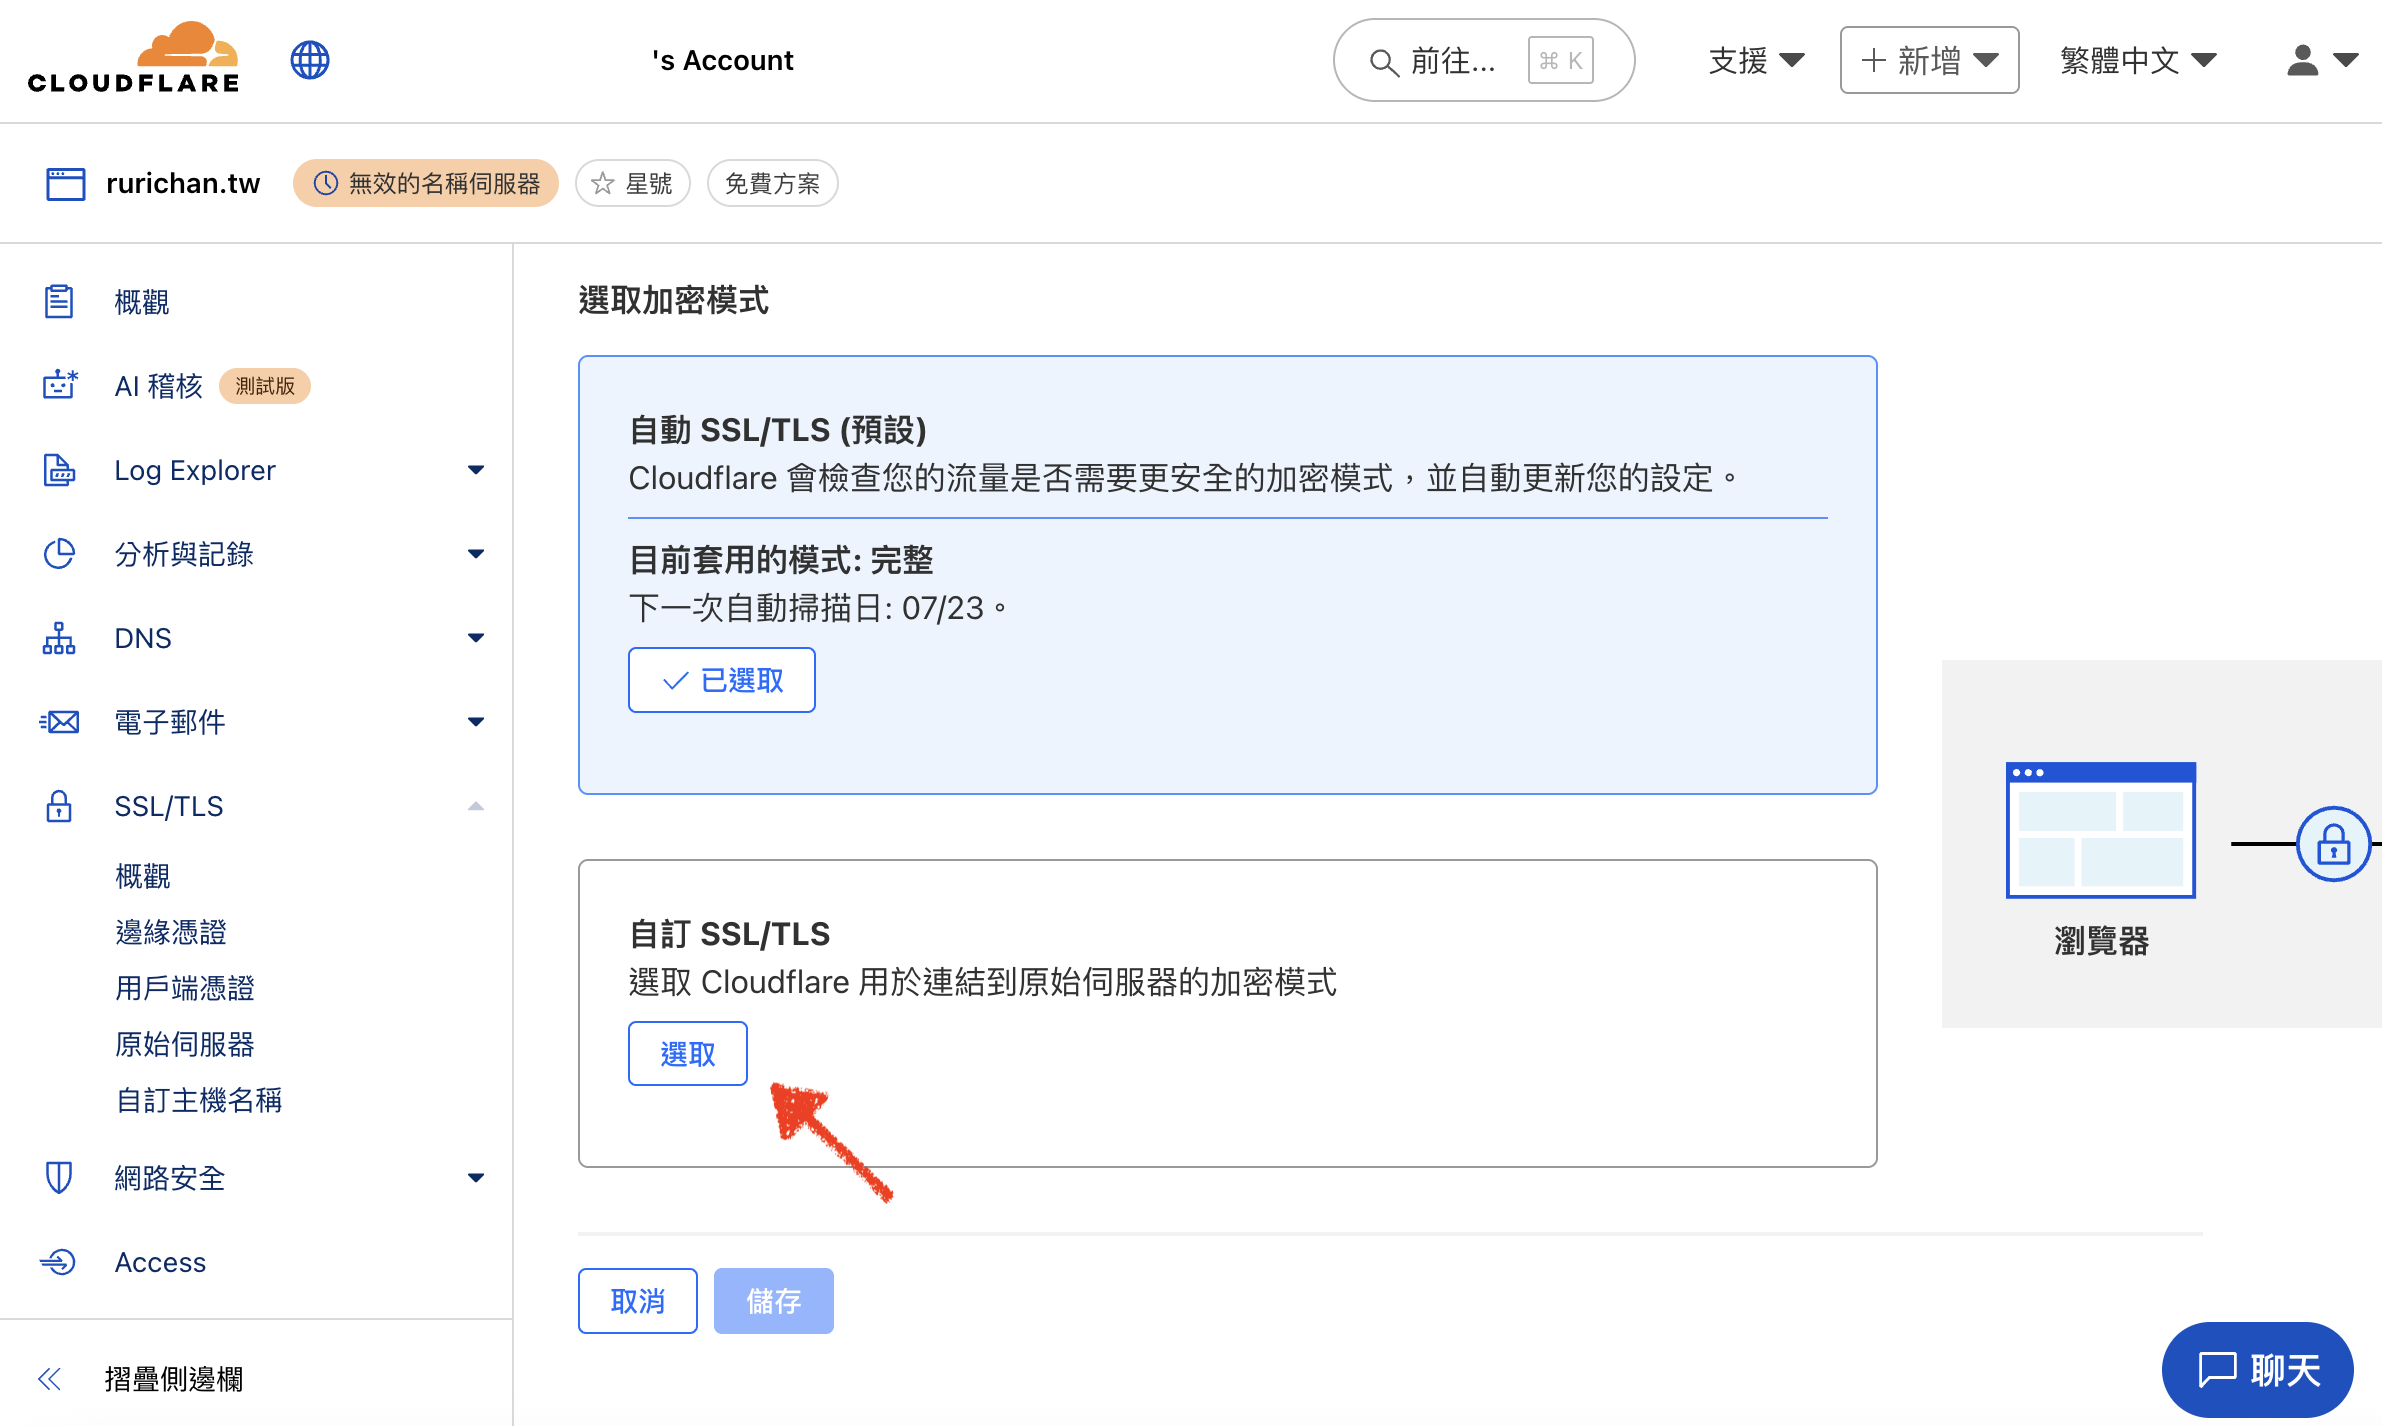Click the 免費方案 plan badge

click(x=772, y=184)
